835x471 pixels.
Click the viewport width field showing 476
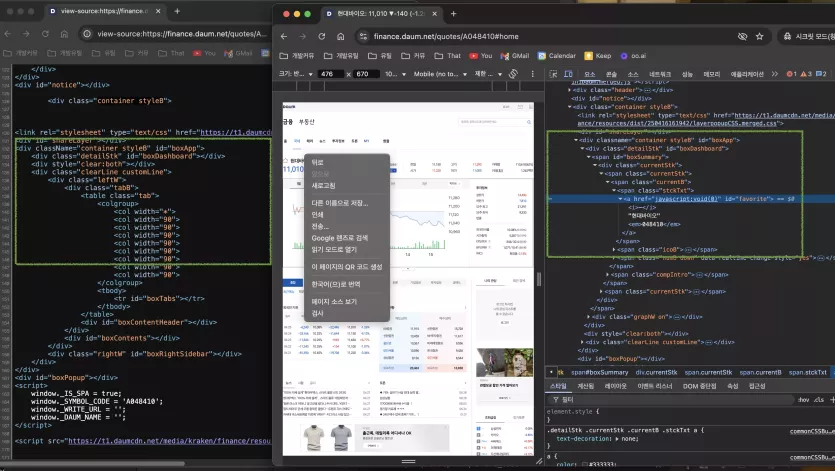point(331,74)
